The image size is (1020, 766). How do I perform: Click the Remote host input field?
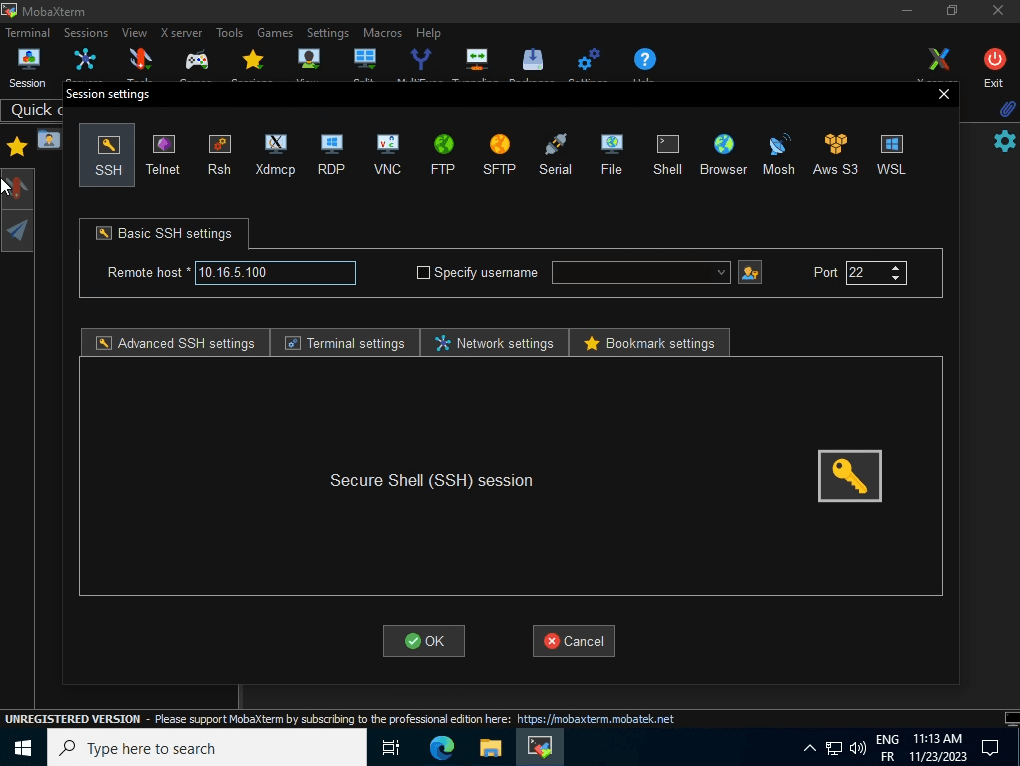click(x=275, y=272)
